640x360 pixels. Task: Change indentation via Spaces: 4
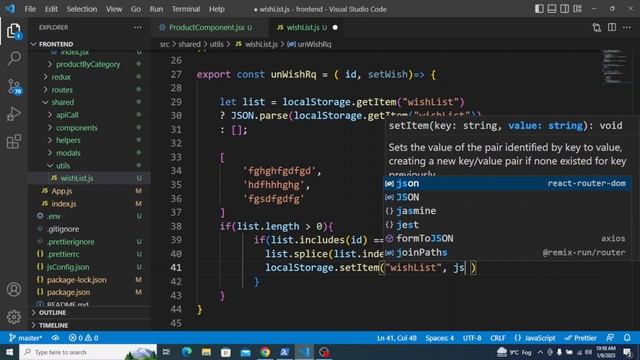coord(440,338)
